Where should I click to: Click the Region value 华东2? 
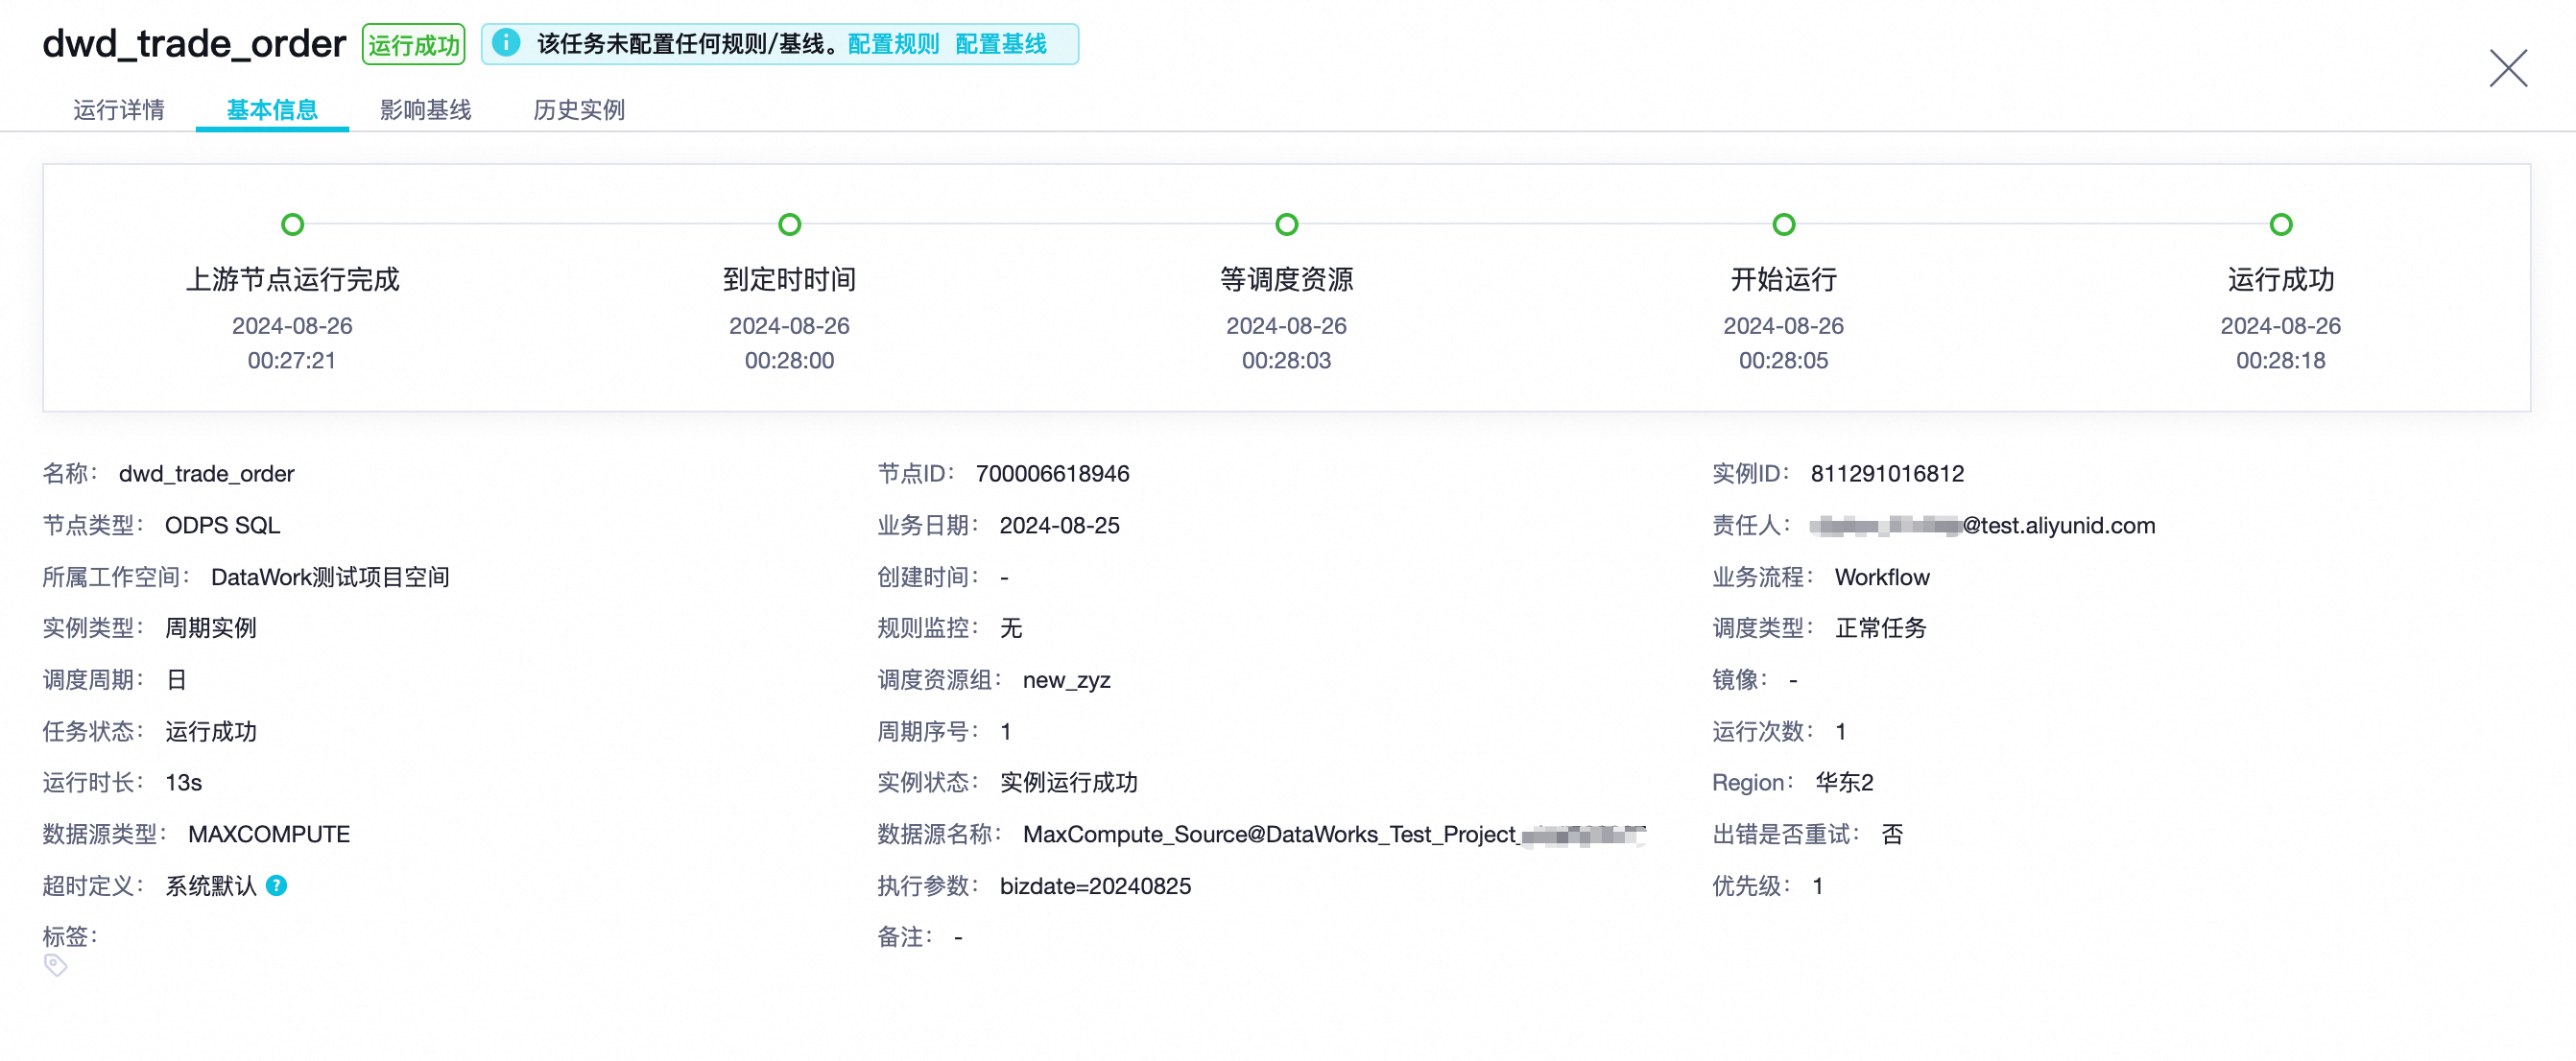click(1844, 782)
